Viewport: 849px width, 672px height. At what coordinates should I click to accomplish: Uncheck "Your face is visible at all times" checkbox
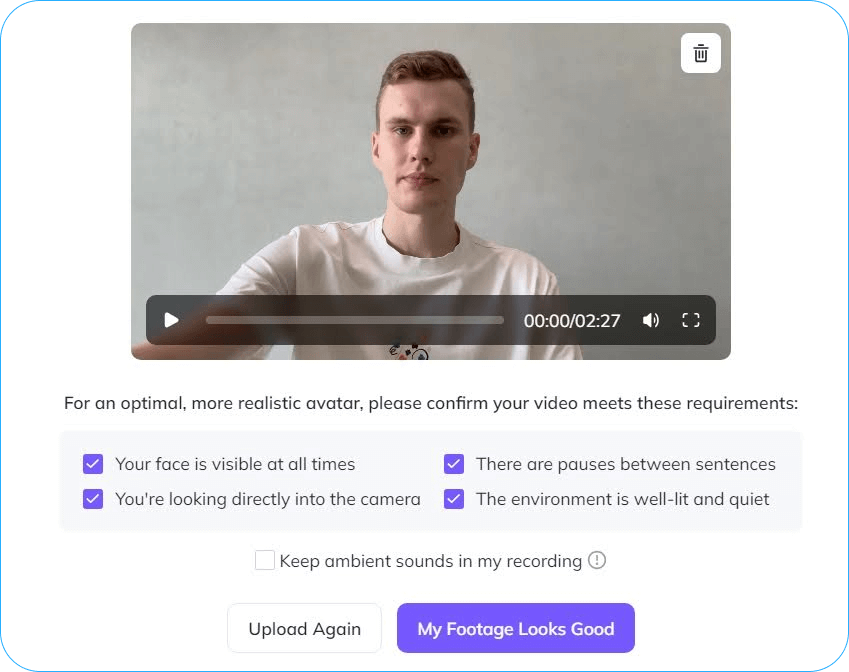(93, 464)
